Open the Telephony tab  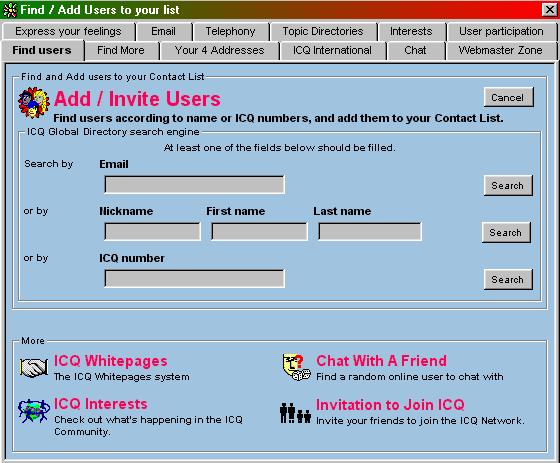(x=230, y=31)
